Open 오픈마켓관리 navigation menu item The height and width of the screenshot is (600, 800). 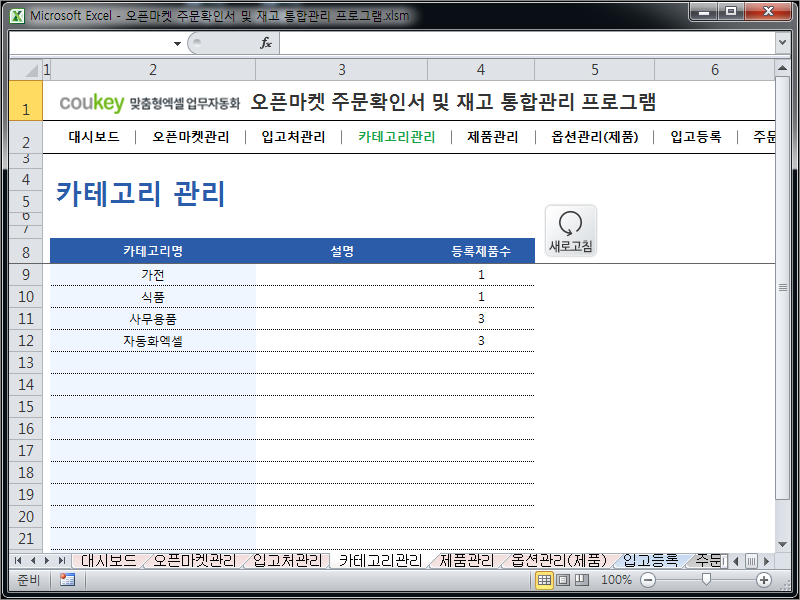(x=191, y=137)
